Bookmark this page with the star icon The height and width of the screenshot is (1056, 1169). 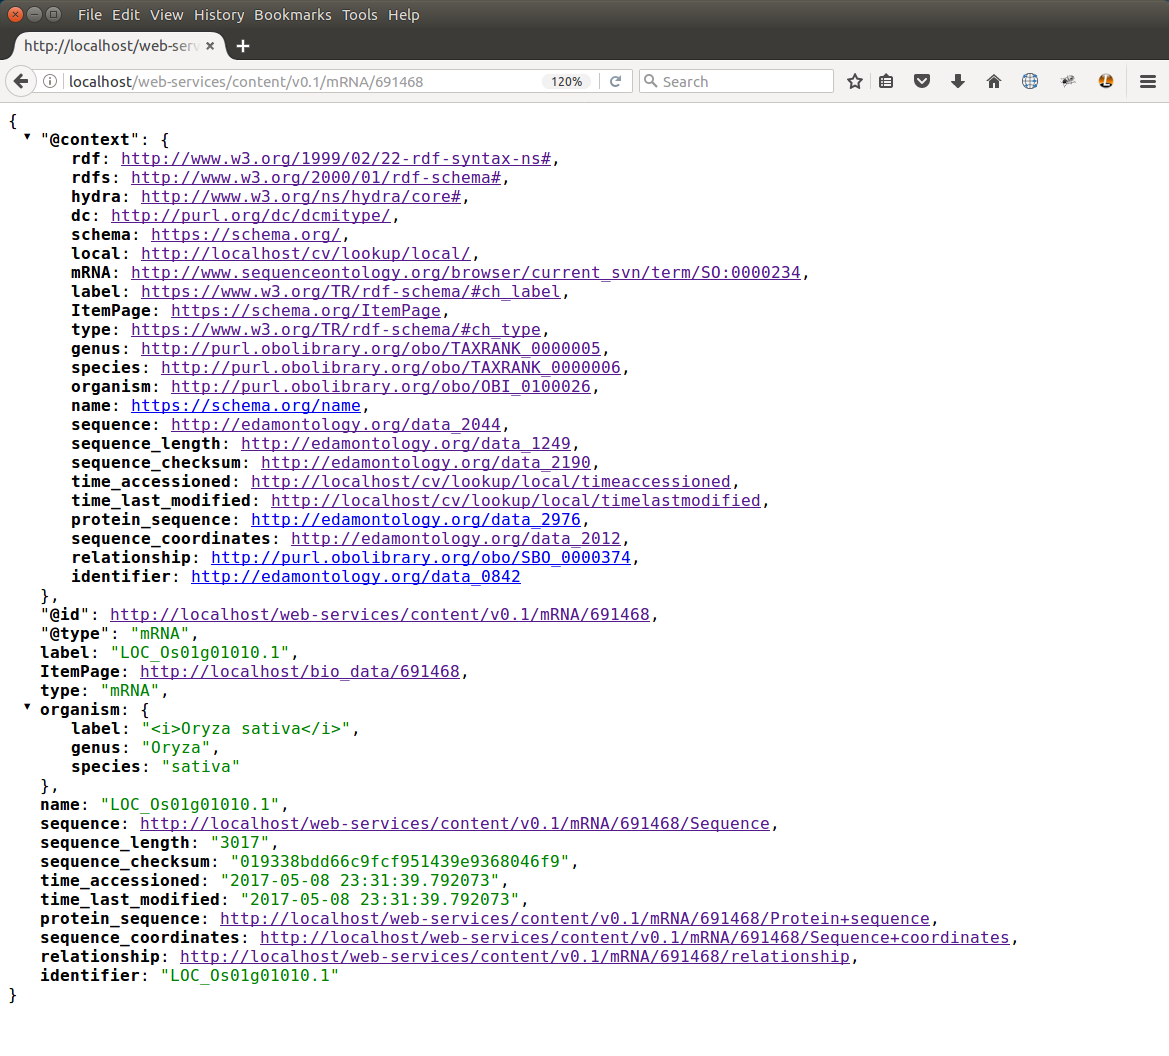[x=855, y=81]
